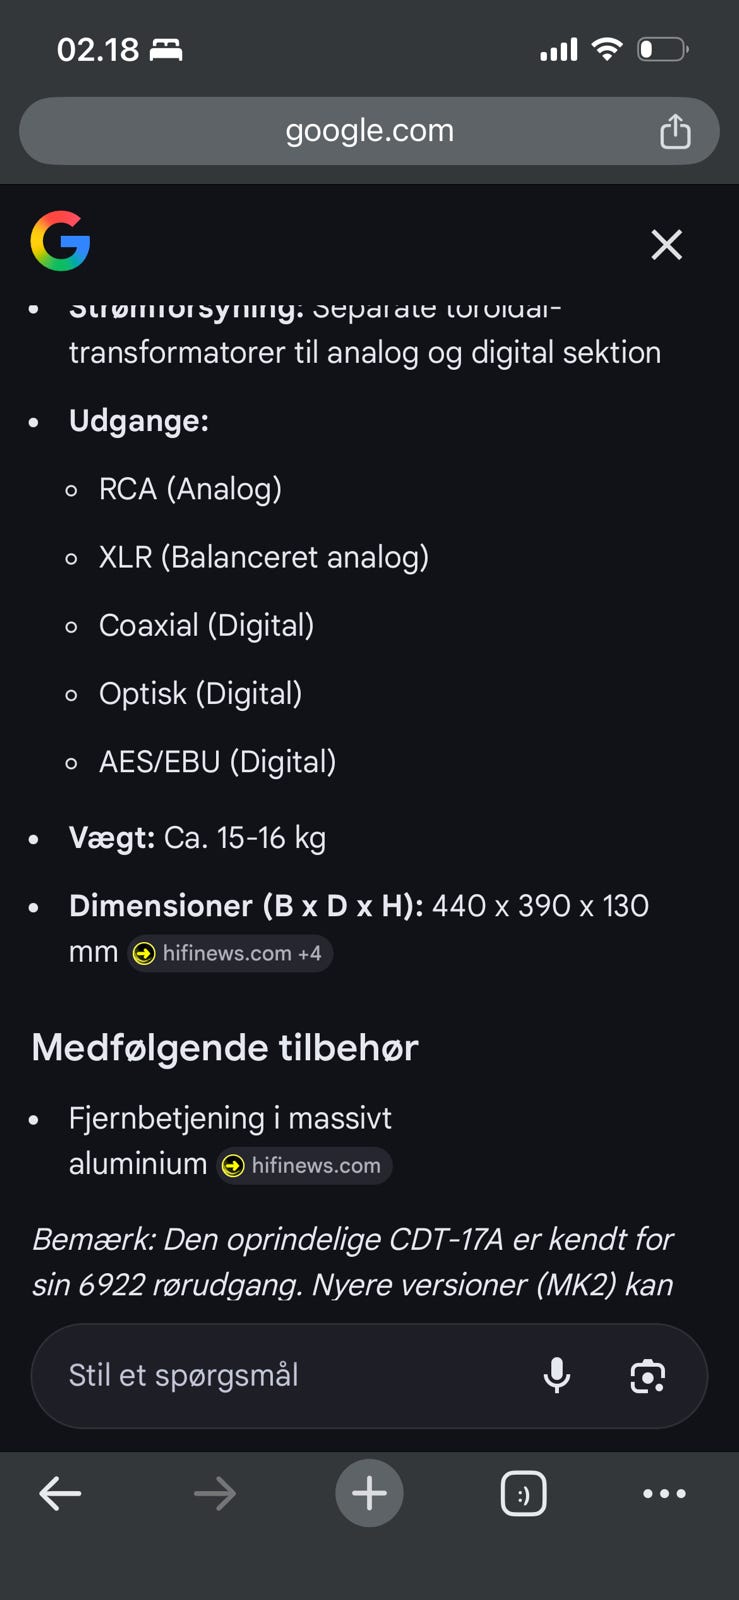Tap the 'Medfølgende tilbehør' section heading

click(225, 1047)
